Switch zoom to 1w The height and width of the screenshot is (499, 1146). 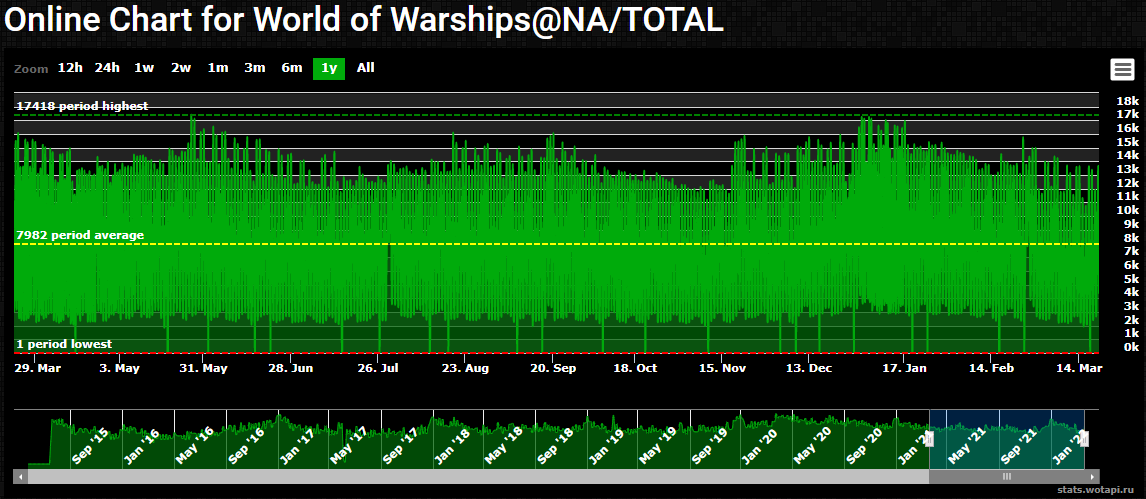tap(144, 68)
